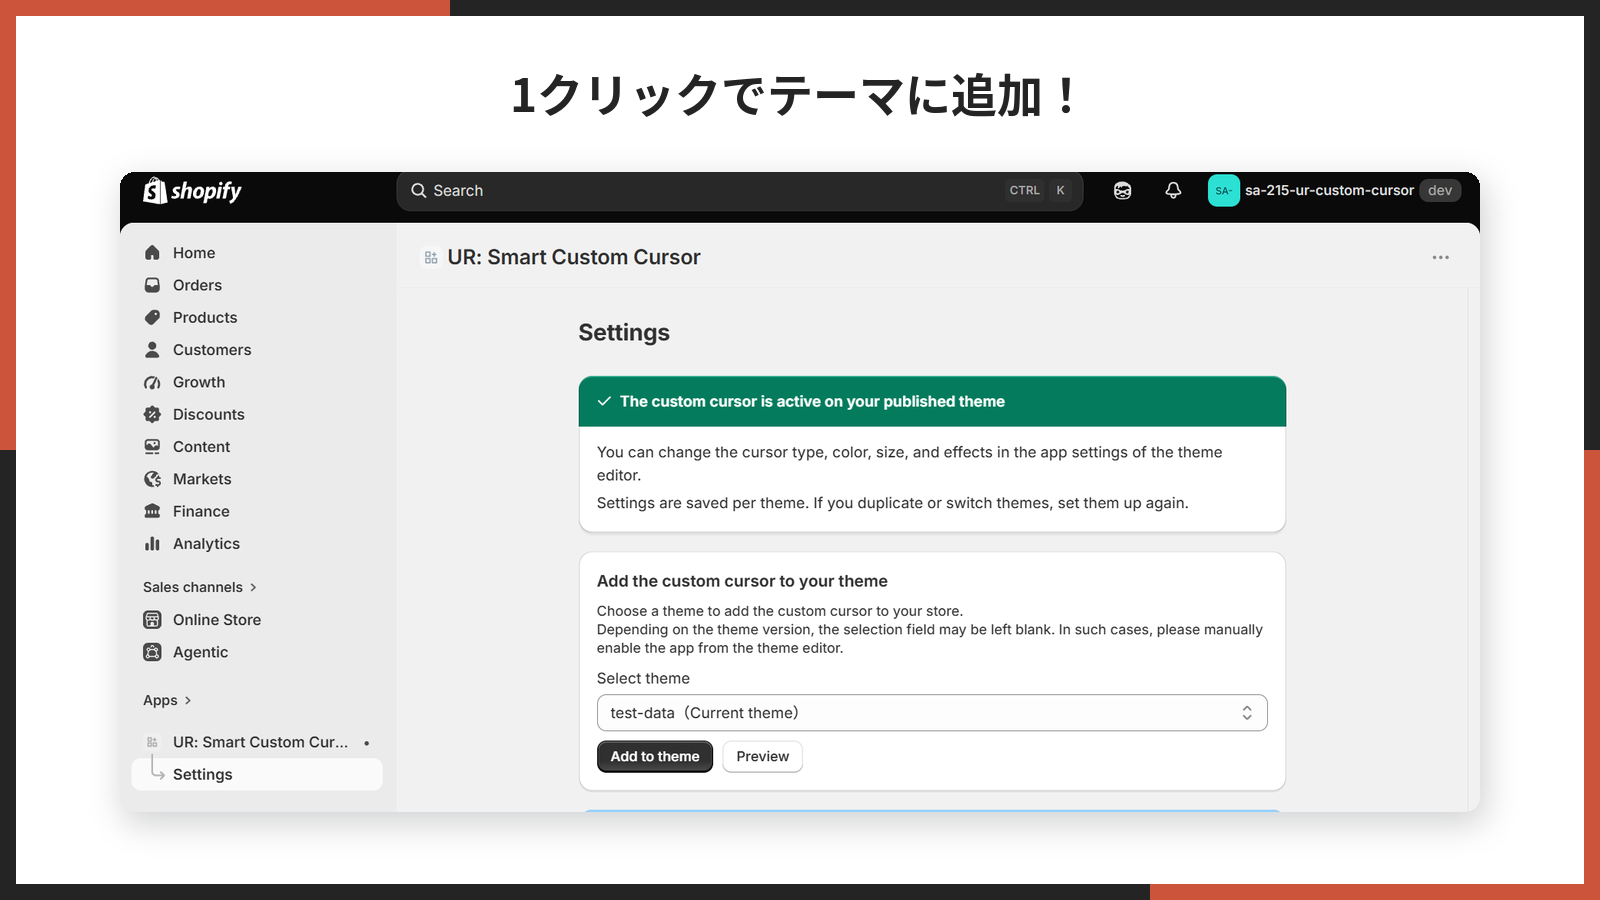Screen dimensions: 1600x900
Task: Click the pin dot next to UR: Smart Custom Cur...
Action: [x=367, y=743]
